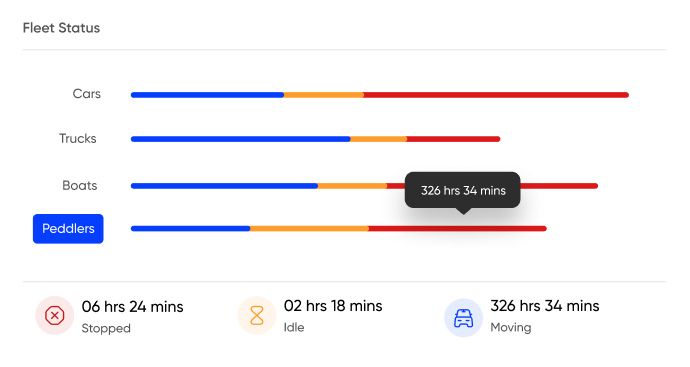Click the blue segment of Boats bar

224,186
